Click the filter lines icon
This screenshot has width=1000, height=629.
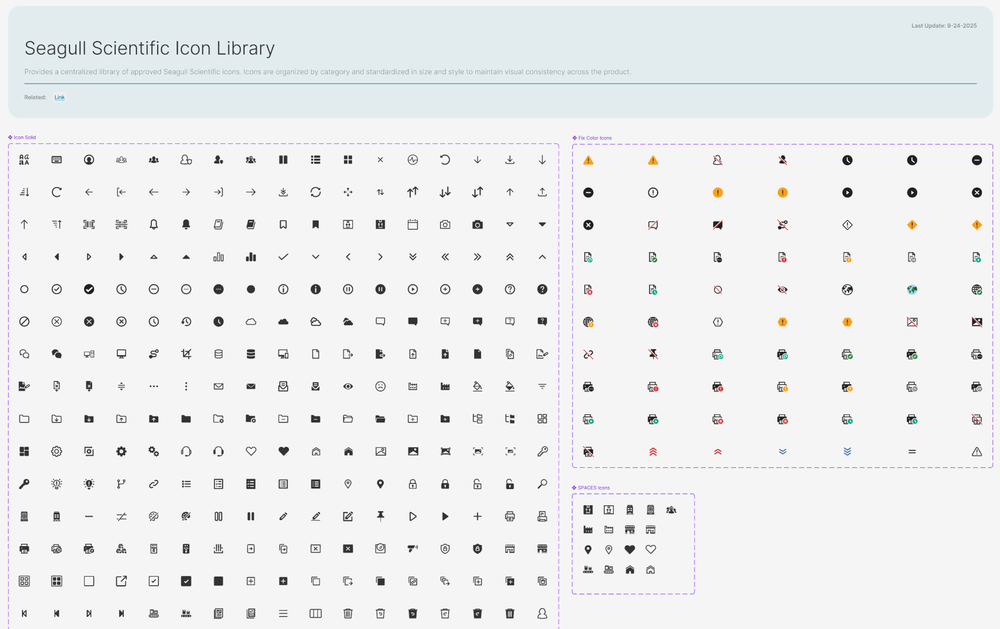click(542, 387)
